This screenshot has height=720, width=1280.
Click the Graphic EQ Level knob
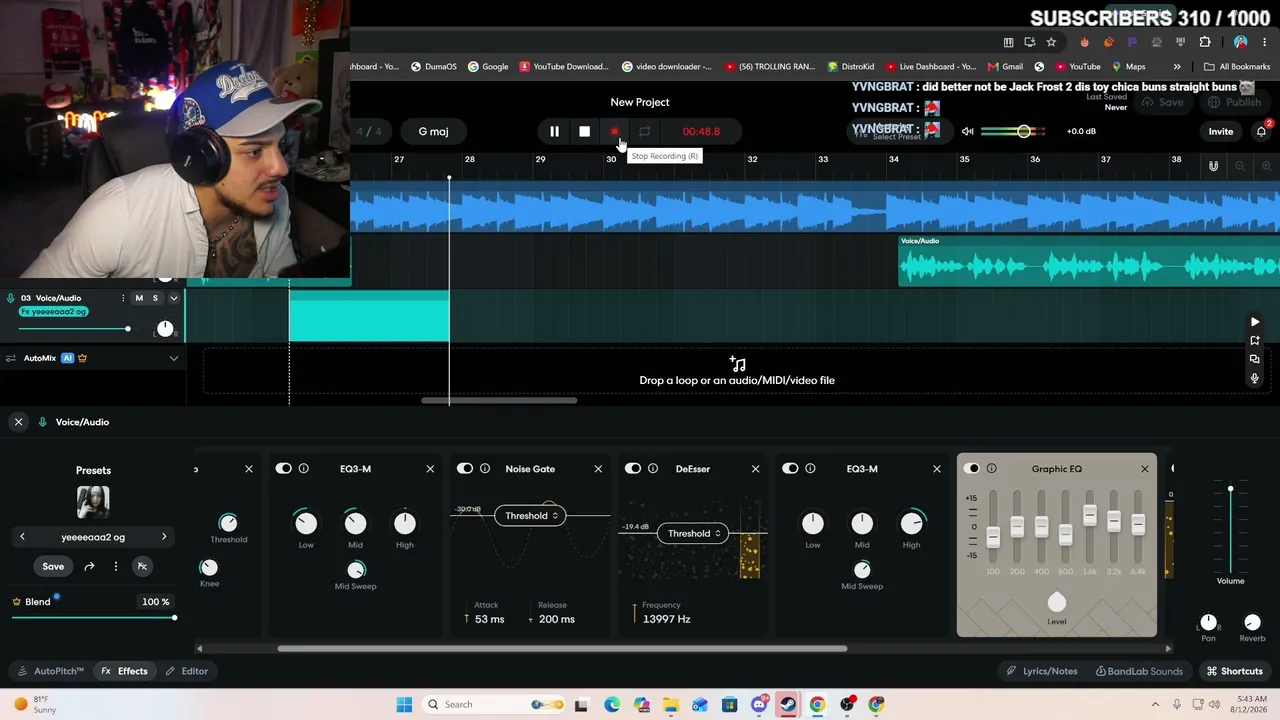[1057, 602]
